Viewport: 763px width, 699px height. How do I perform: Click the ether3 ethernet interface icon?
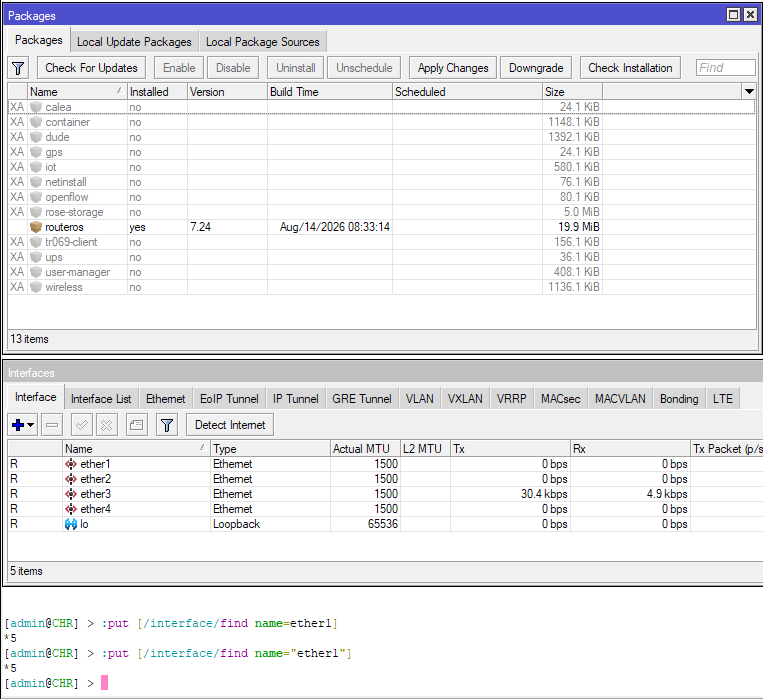click(x=71, y=494)
